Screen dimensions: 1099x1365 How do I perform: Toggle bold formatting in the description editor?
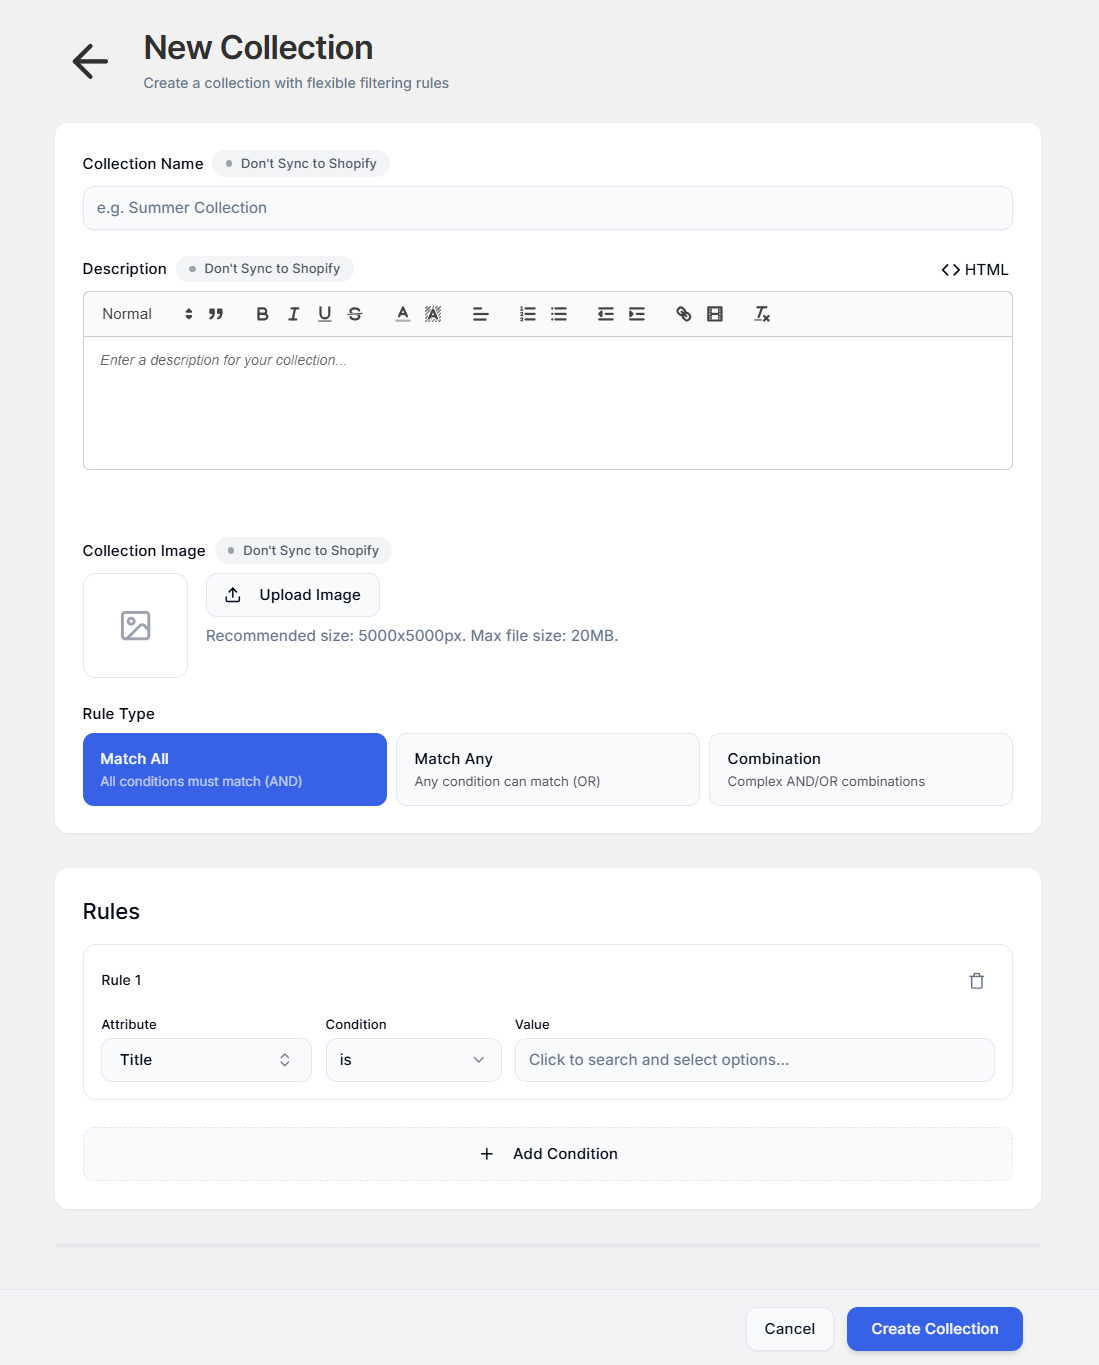tap(262, 313)
